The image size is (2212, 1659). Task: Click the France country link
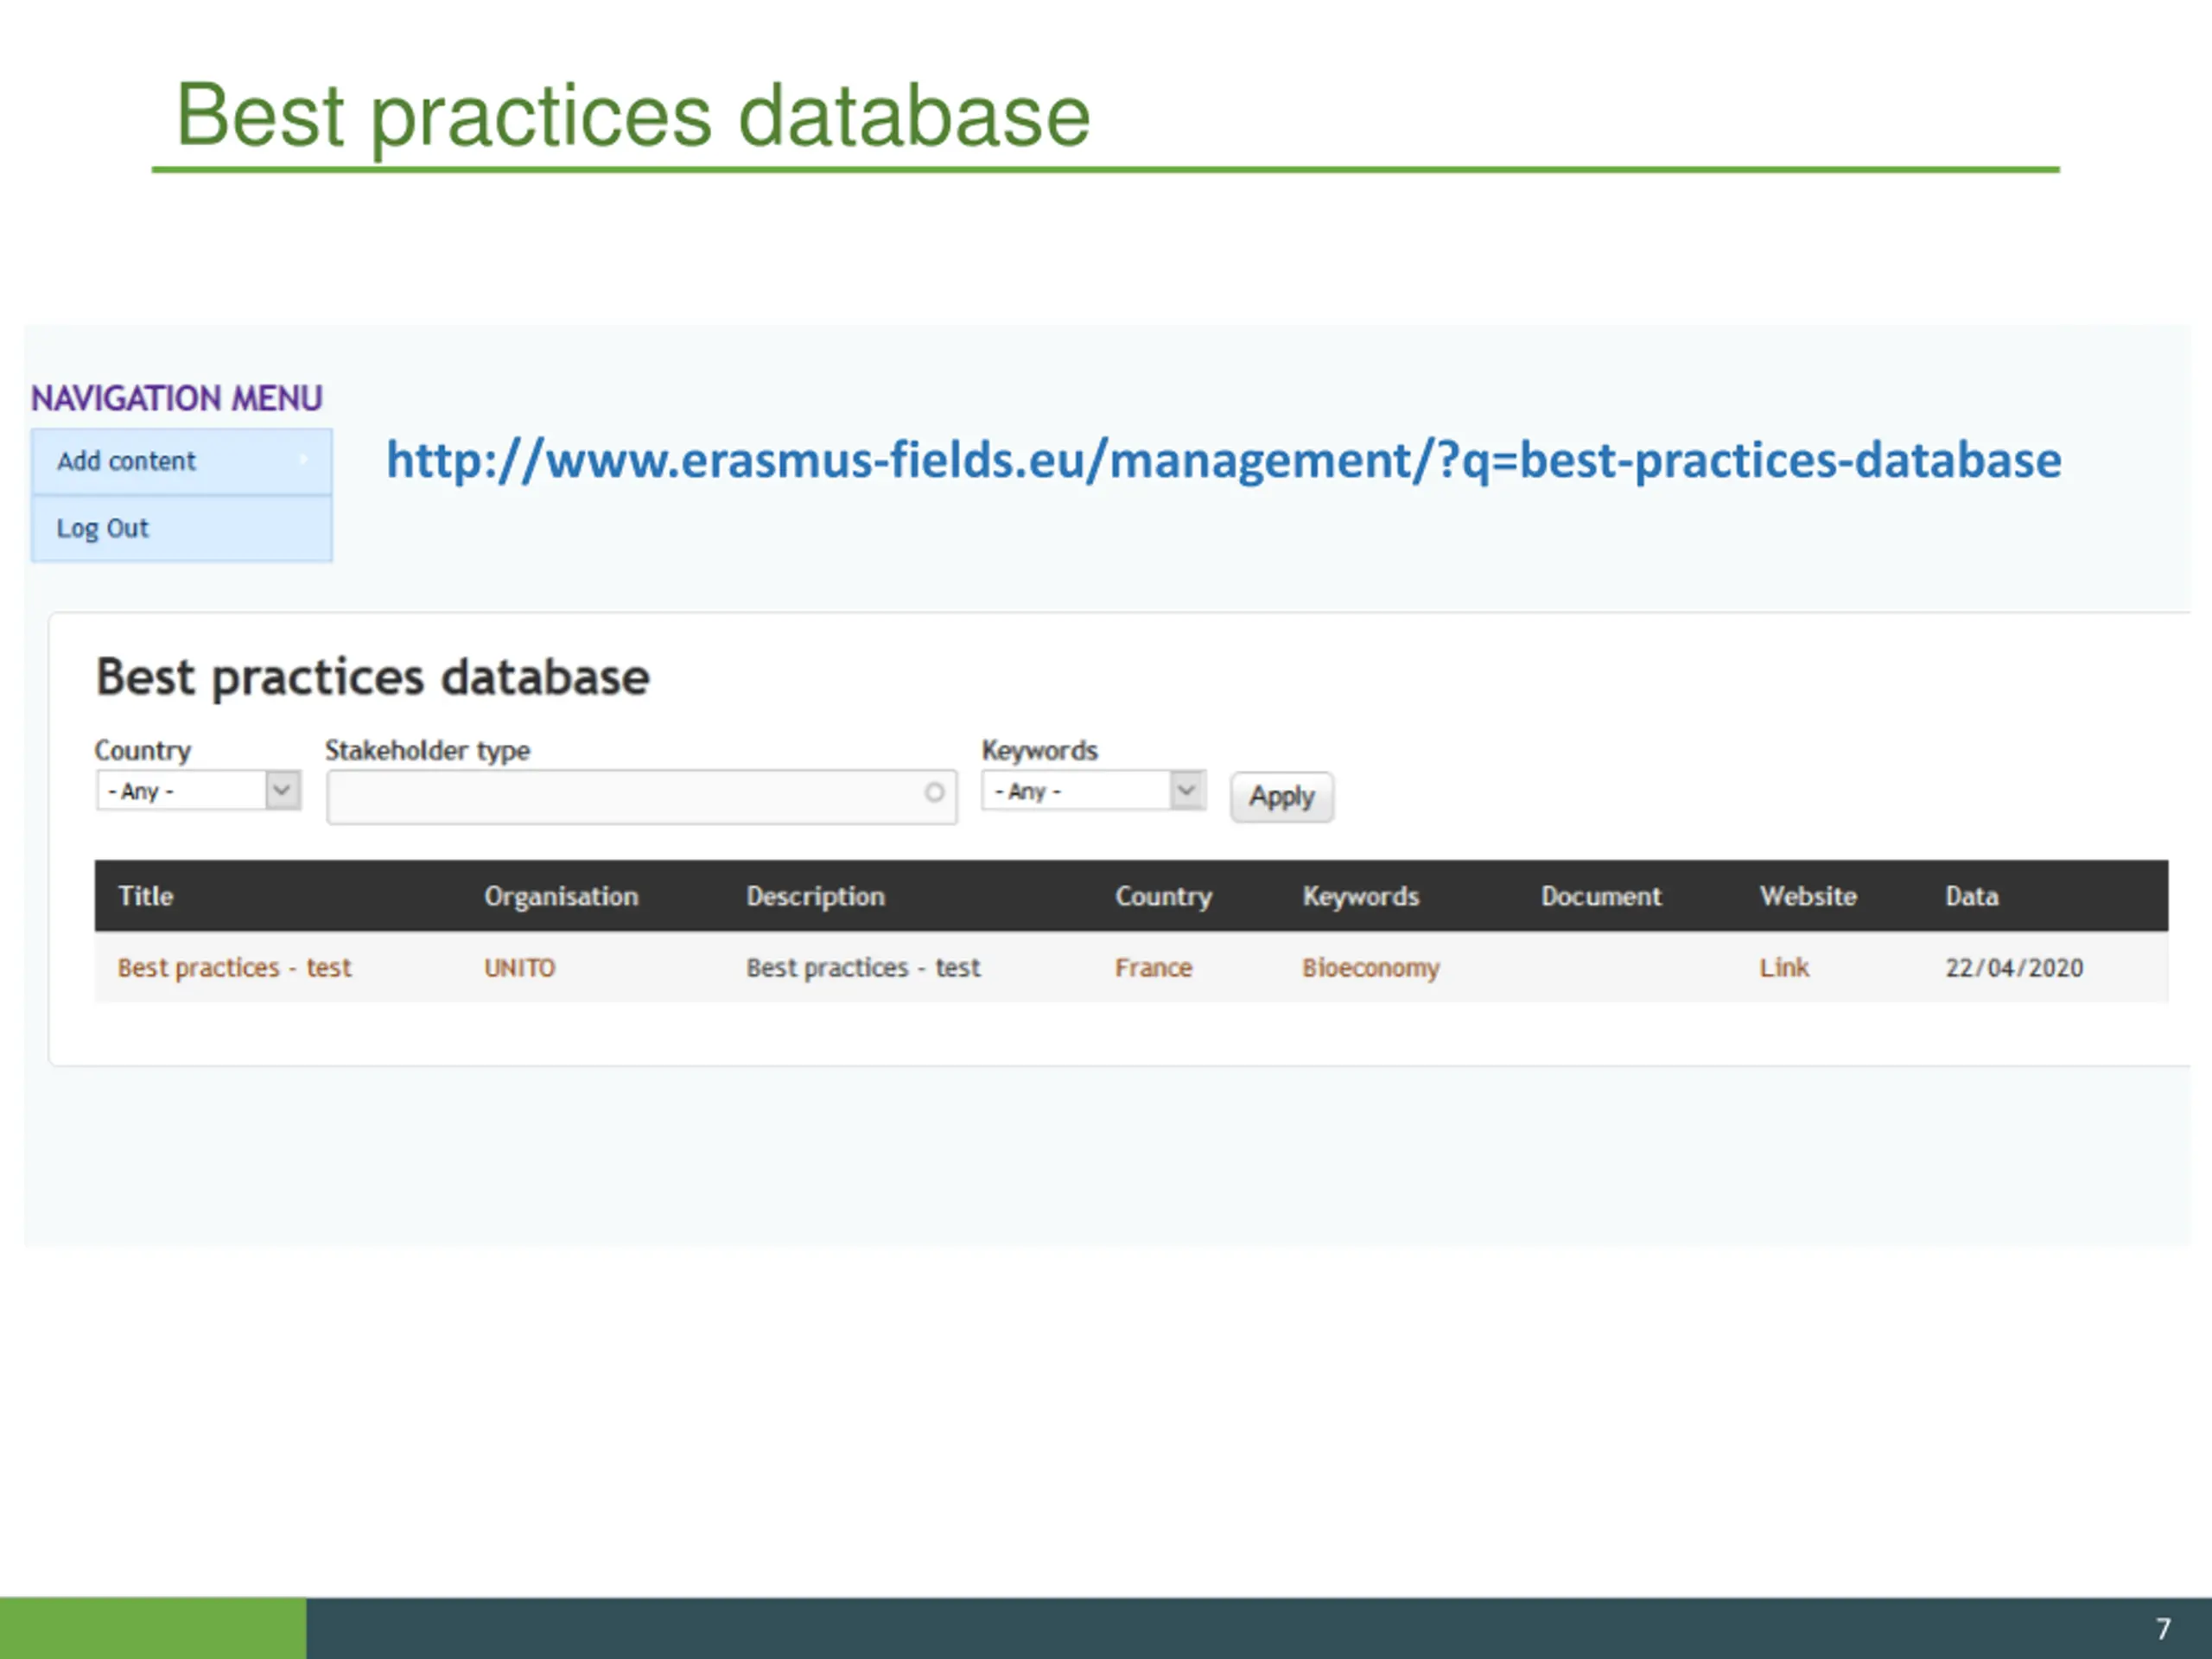click(x=1153, y=968)
